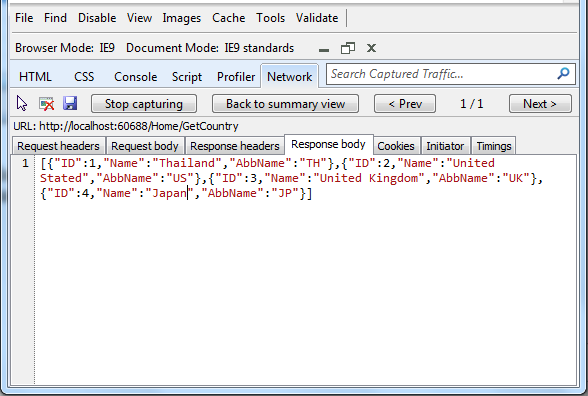Click the "United Kingdom" value in response

click(x=369, y=178)
